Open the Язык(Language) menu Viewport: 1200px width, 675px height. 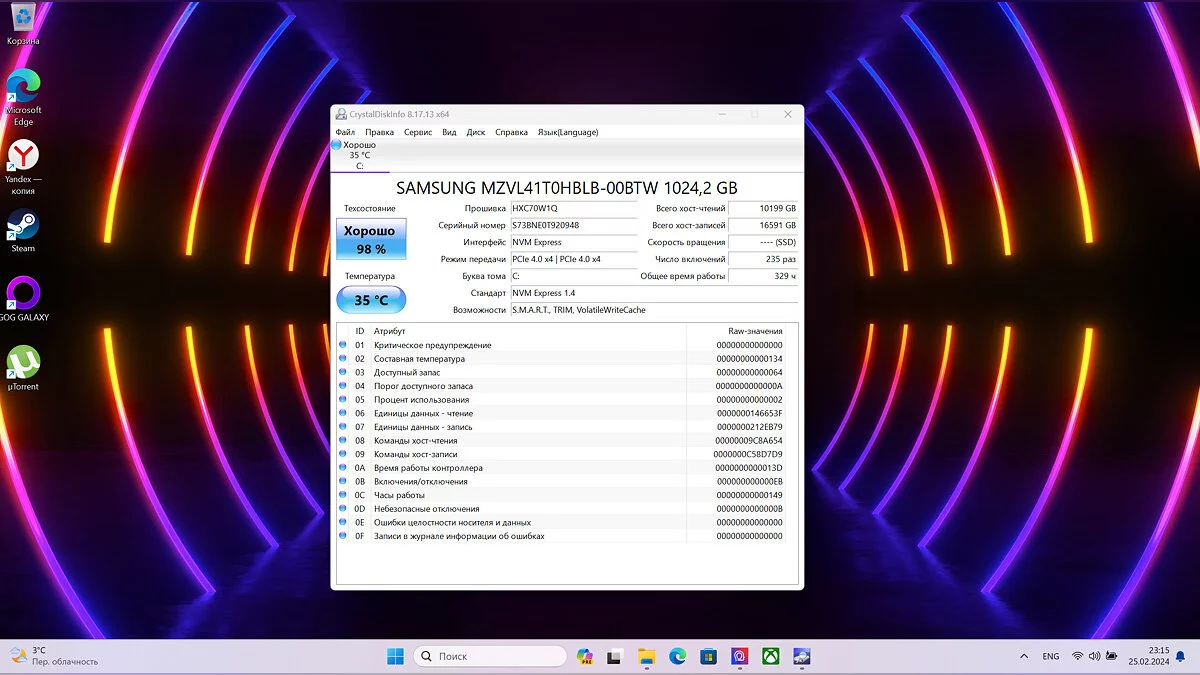click(567, 132)
